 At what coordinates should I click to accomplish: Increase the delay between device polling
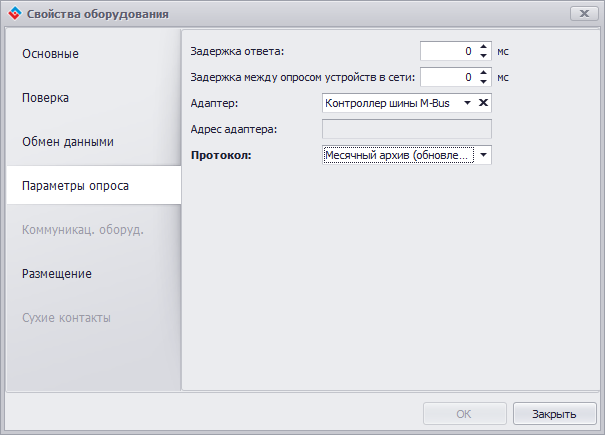point(484,72)
